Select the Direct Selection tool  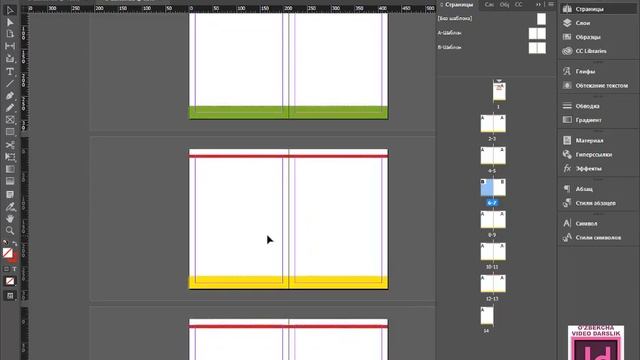(x=10, y=22)
